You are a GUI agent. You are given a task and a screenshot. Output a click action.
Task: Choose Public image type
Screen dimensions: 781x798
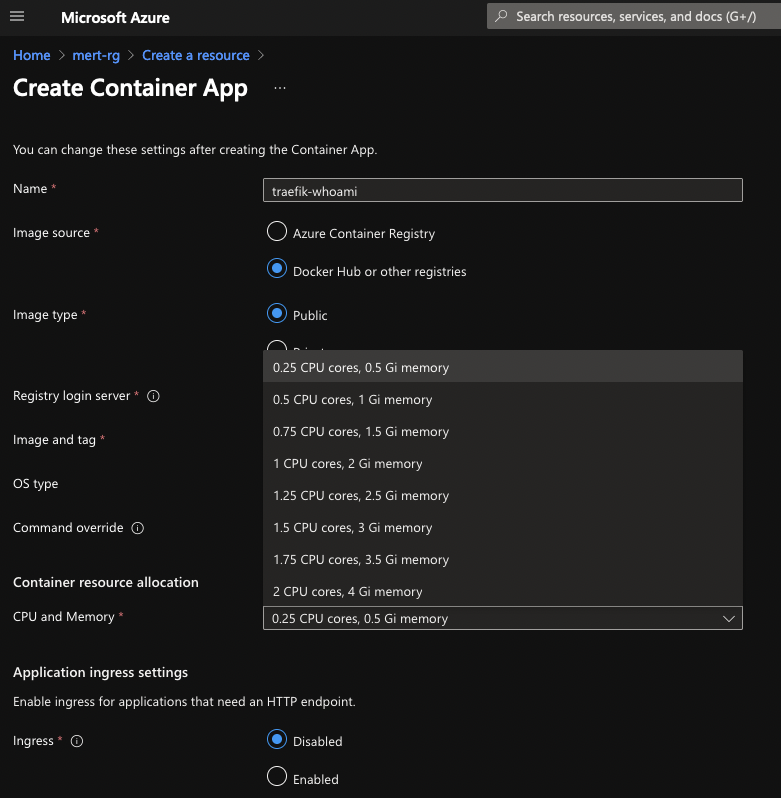tap(277, 314)
